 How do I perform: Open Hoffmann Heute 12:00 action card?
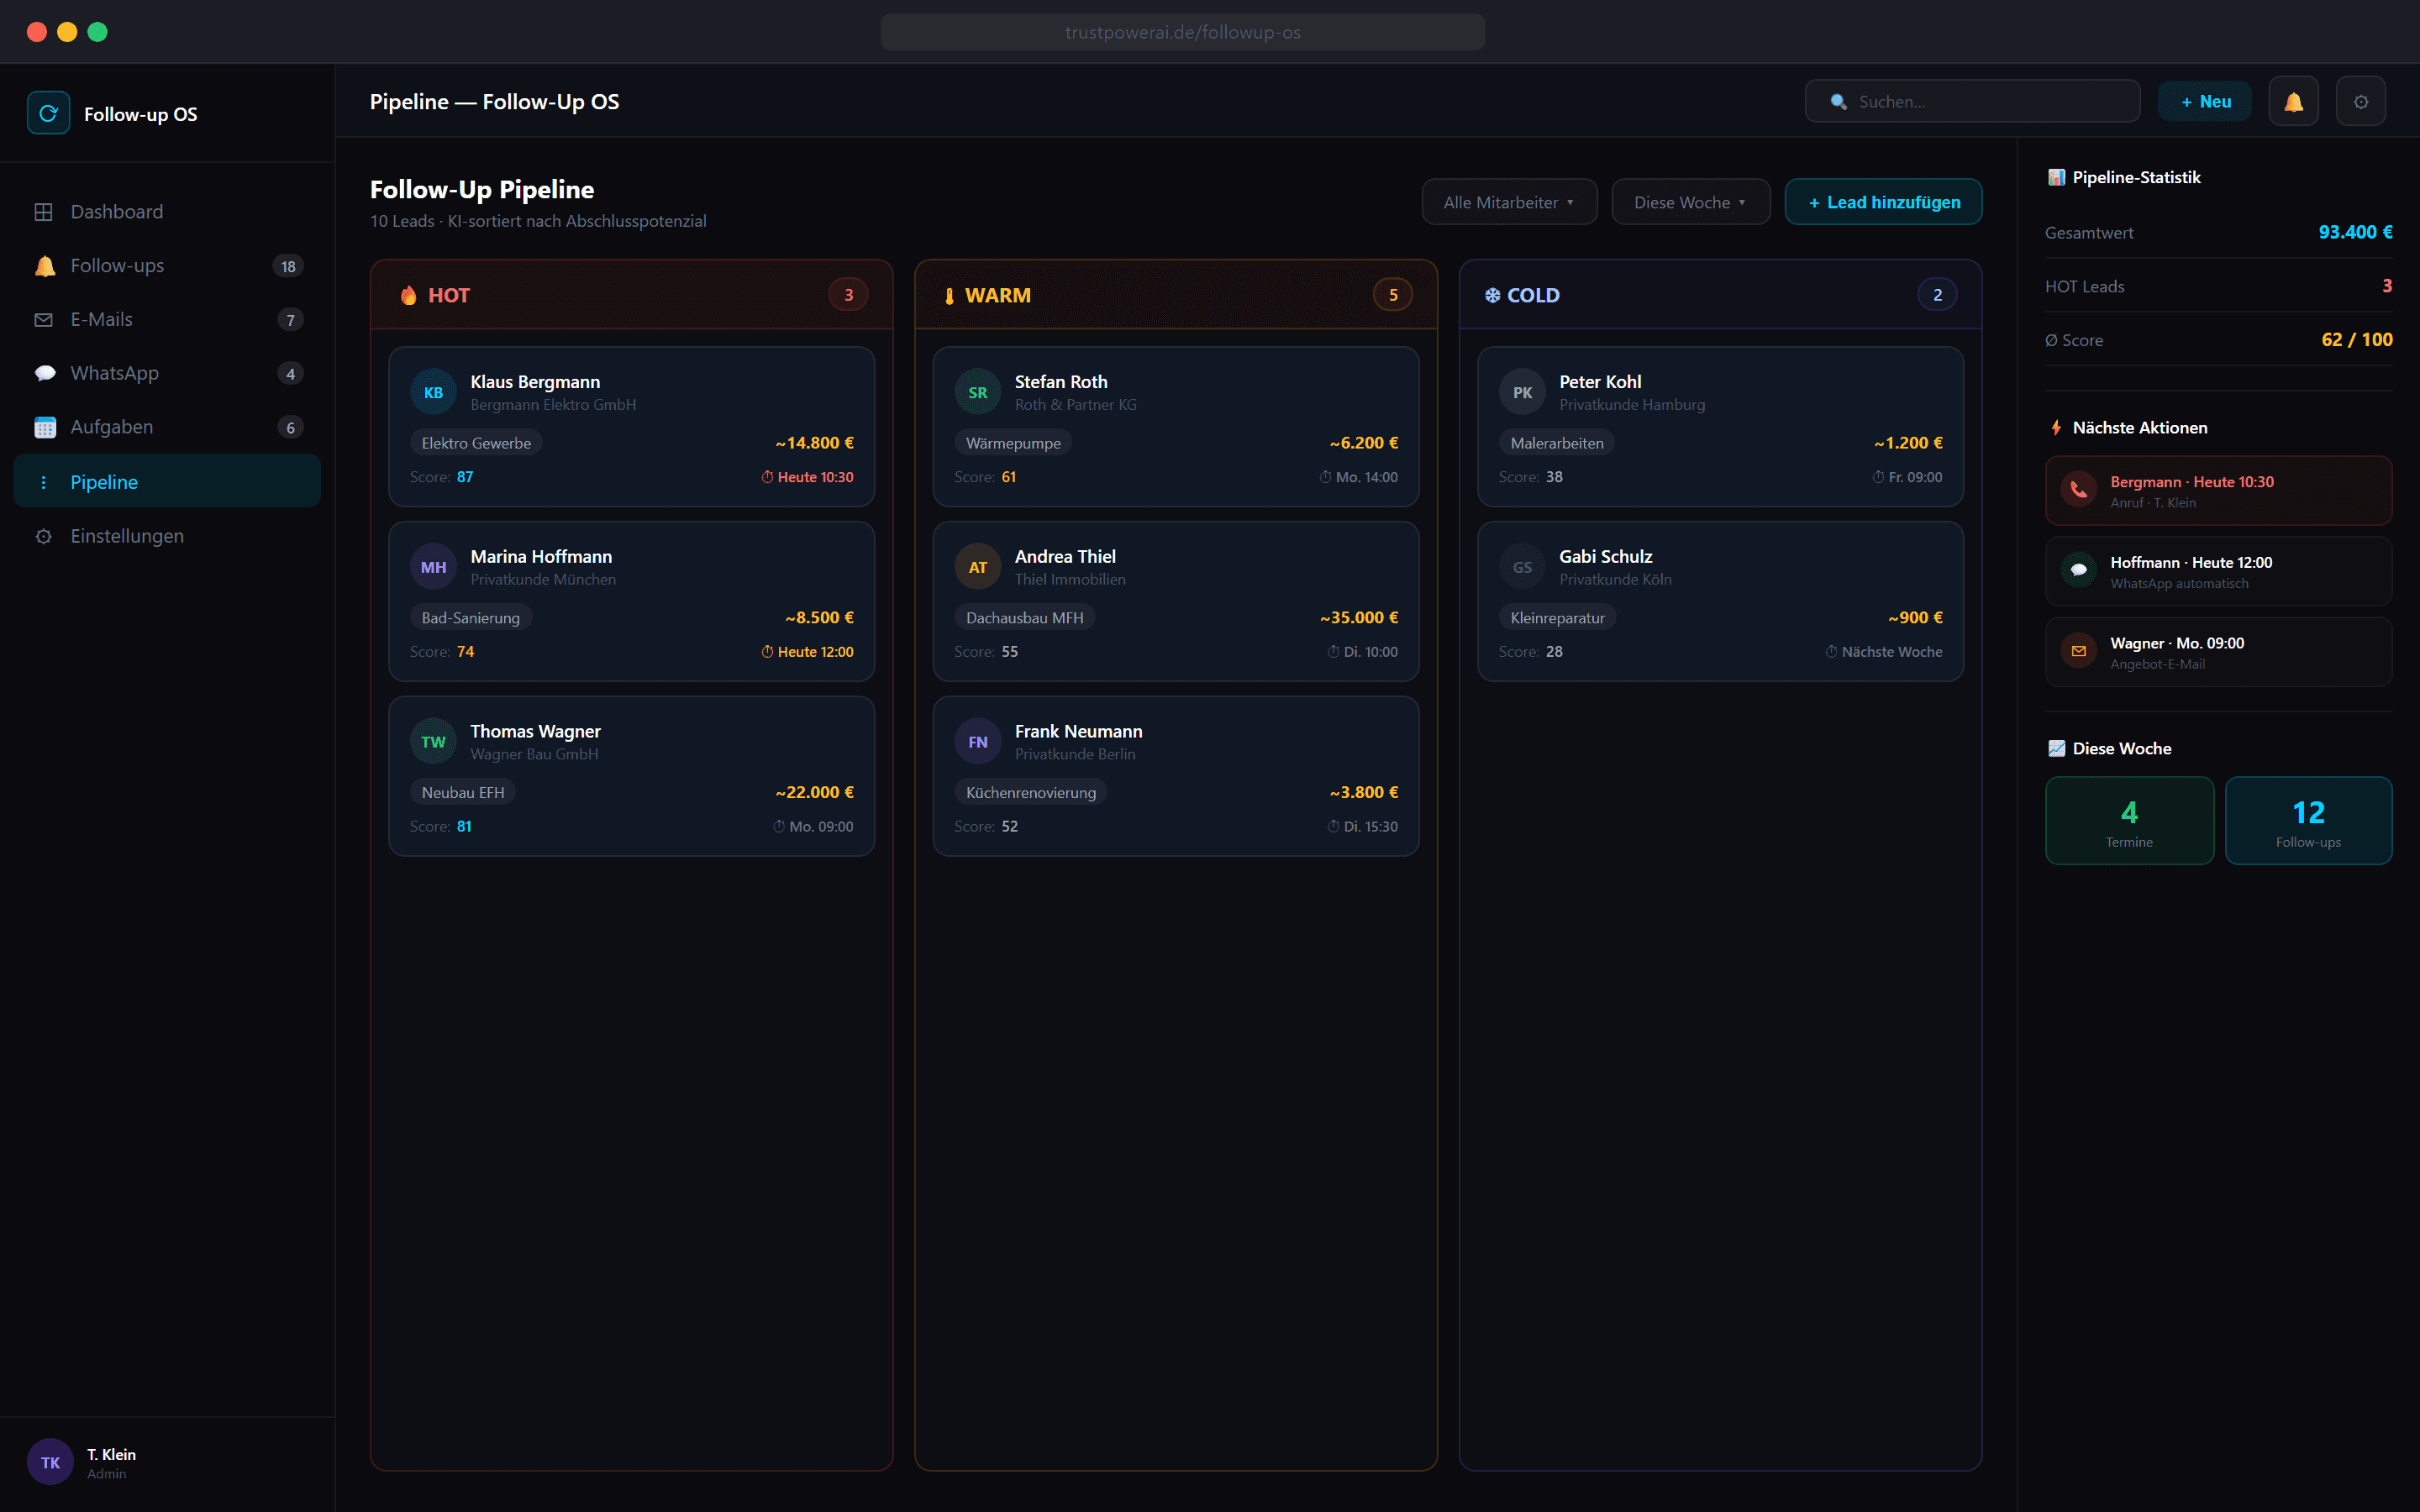click(2218, 571)
